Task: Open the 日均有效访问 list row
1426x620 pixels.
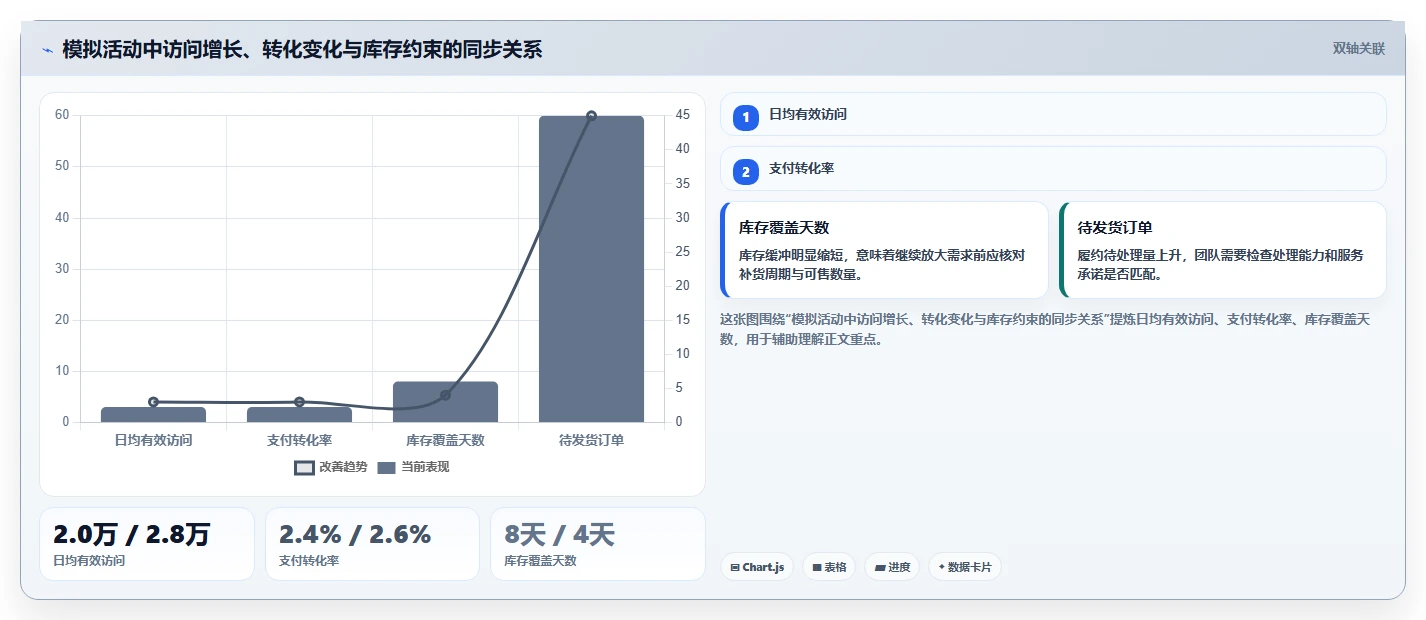Action: pos(1053,114)
